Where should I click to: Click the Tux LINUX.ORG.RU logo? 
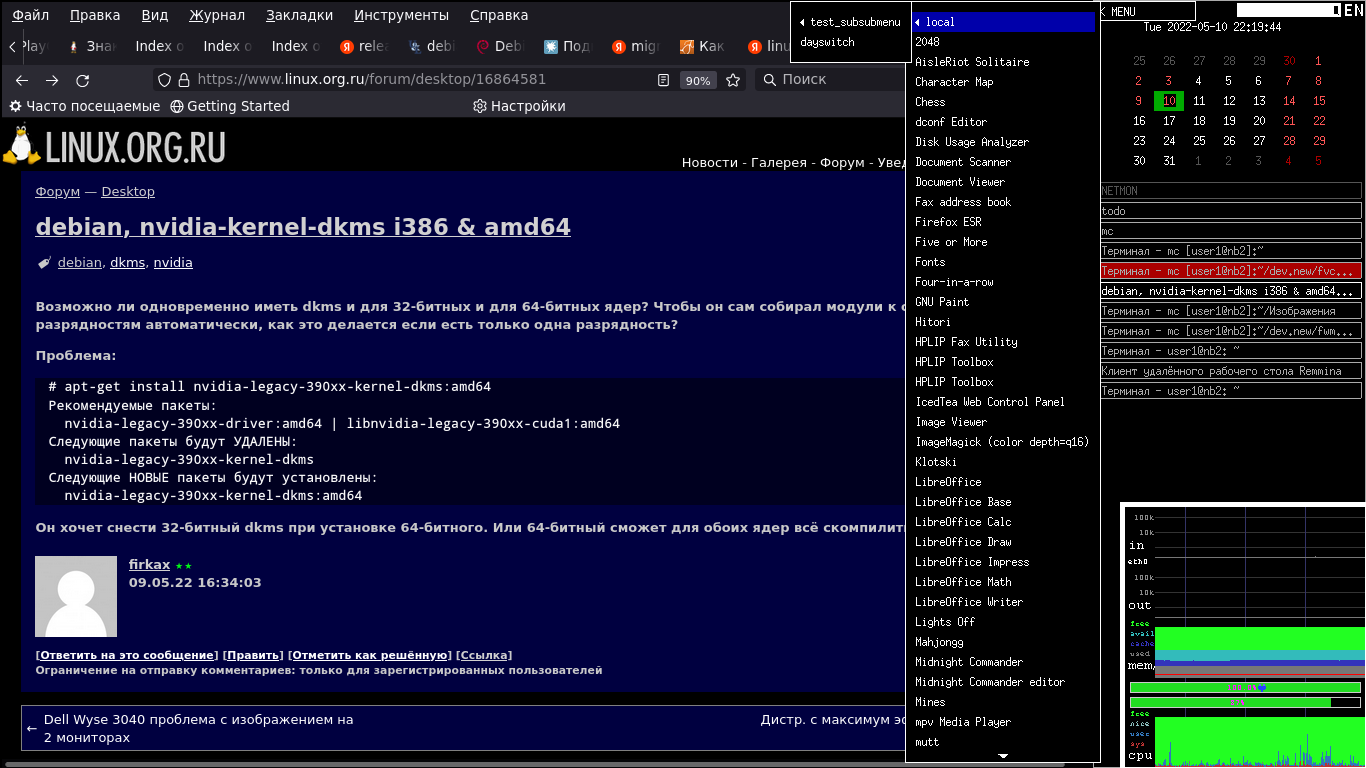(x=114, y=146)
